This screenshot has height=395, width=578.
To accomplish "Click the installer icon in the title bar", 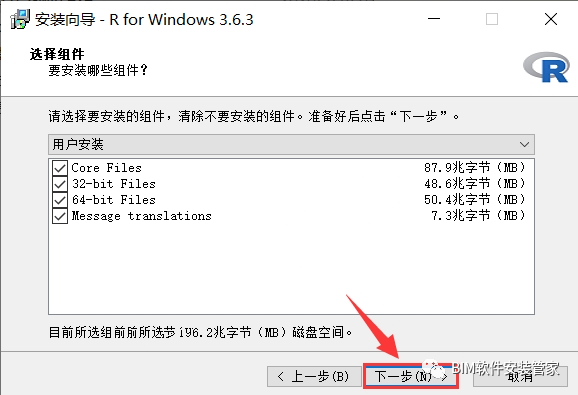I will pyautogui.click(x=19, y=19).
